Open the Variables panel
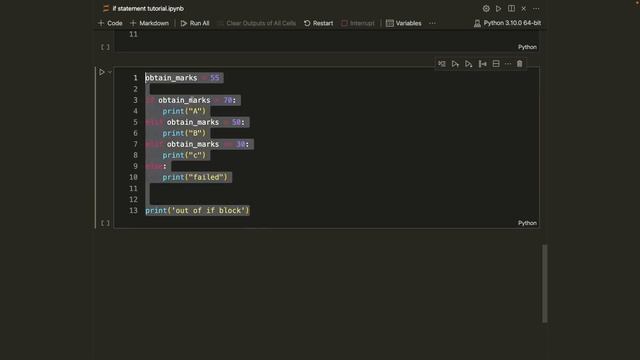The width and height of the screenshot is (640, 360). pyautogui.click(x=404, y=23)
